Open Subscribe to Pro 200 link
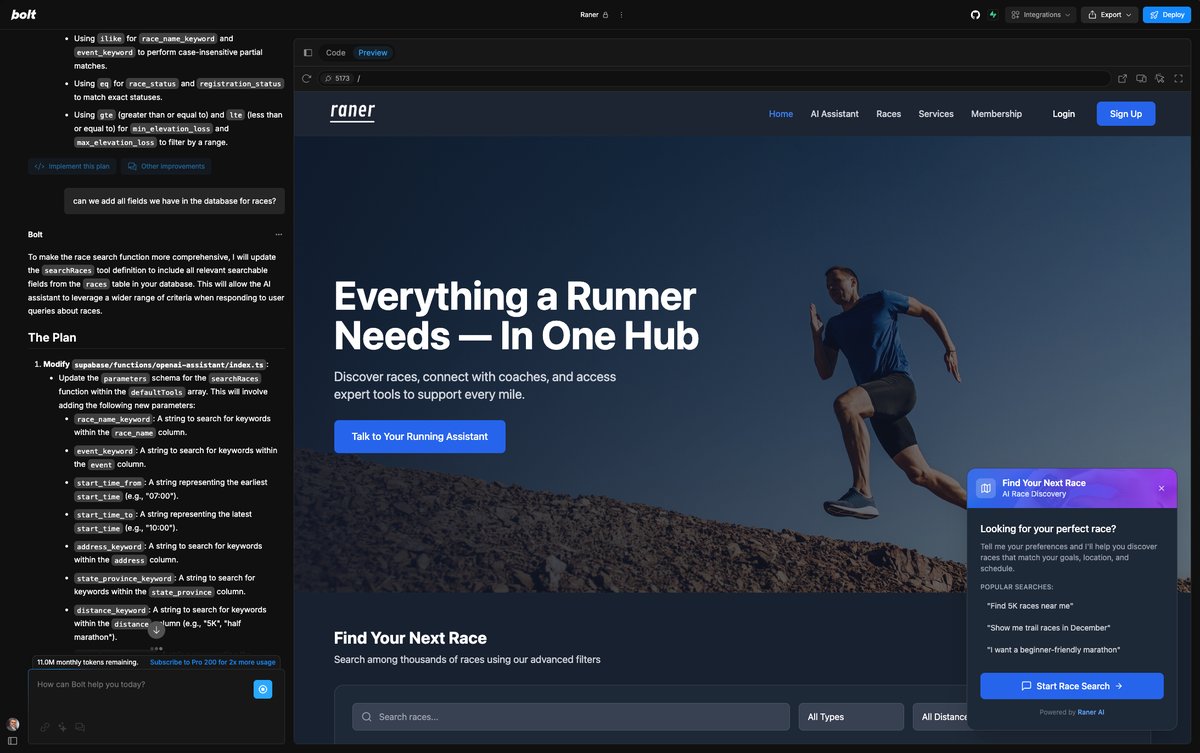The width and height of the screenshot is (1200, 753). (x=213, y=662)
